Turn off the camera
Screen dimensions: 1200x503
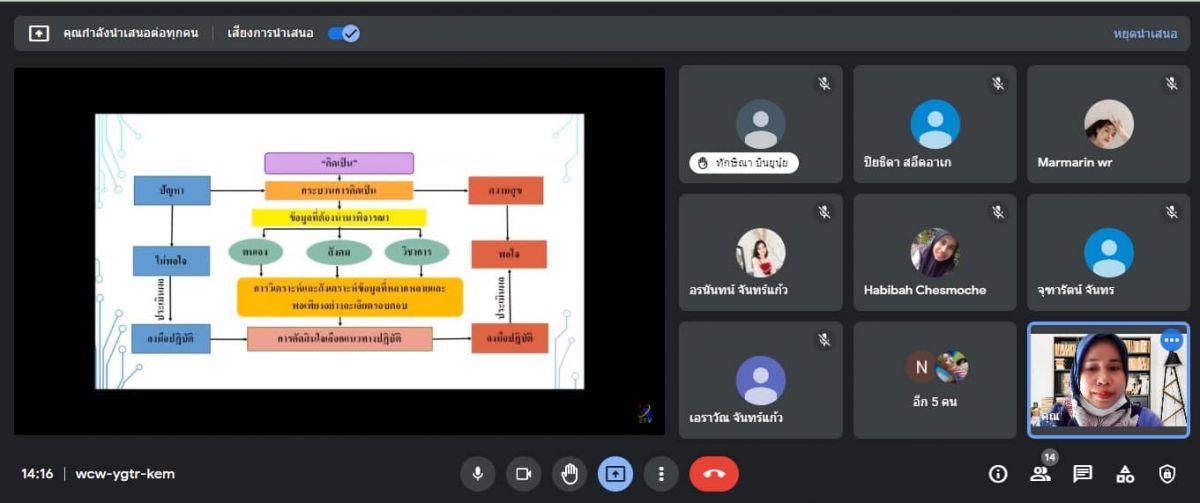click(523, 474)
